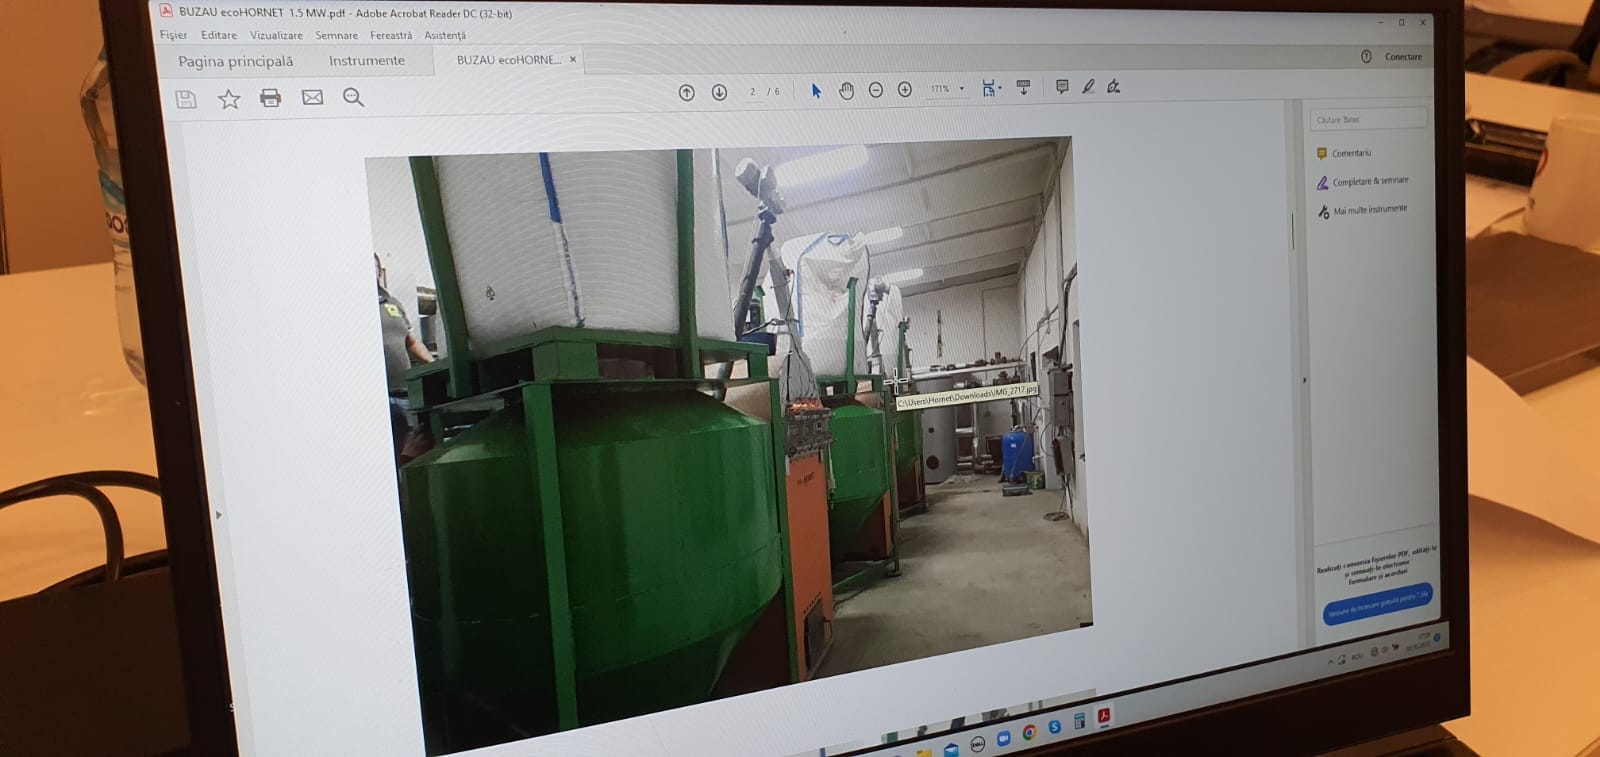Click the Save file icon
Viewport: 1600px width, 757px height.
coord(186,99)
